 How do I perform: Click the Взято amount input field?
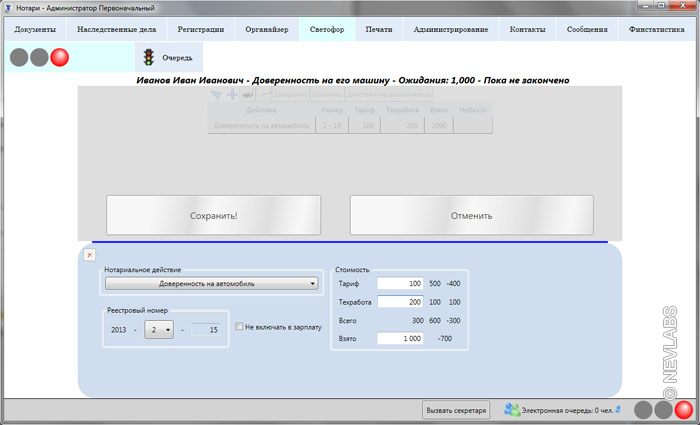click(401, 339)
